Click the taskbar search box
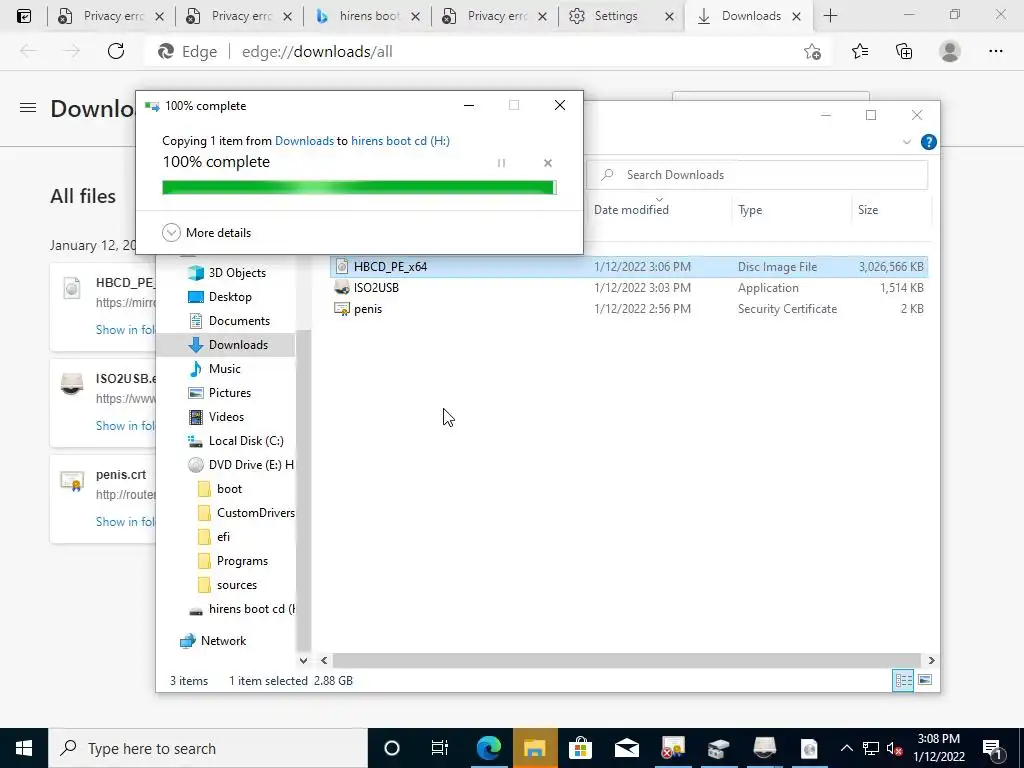 (x=208, y=748)
